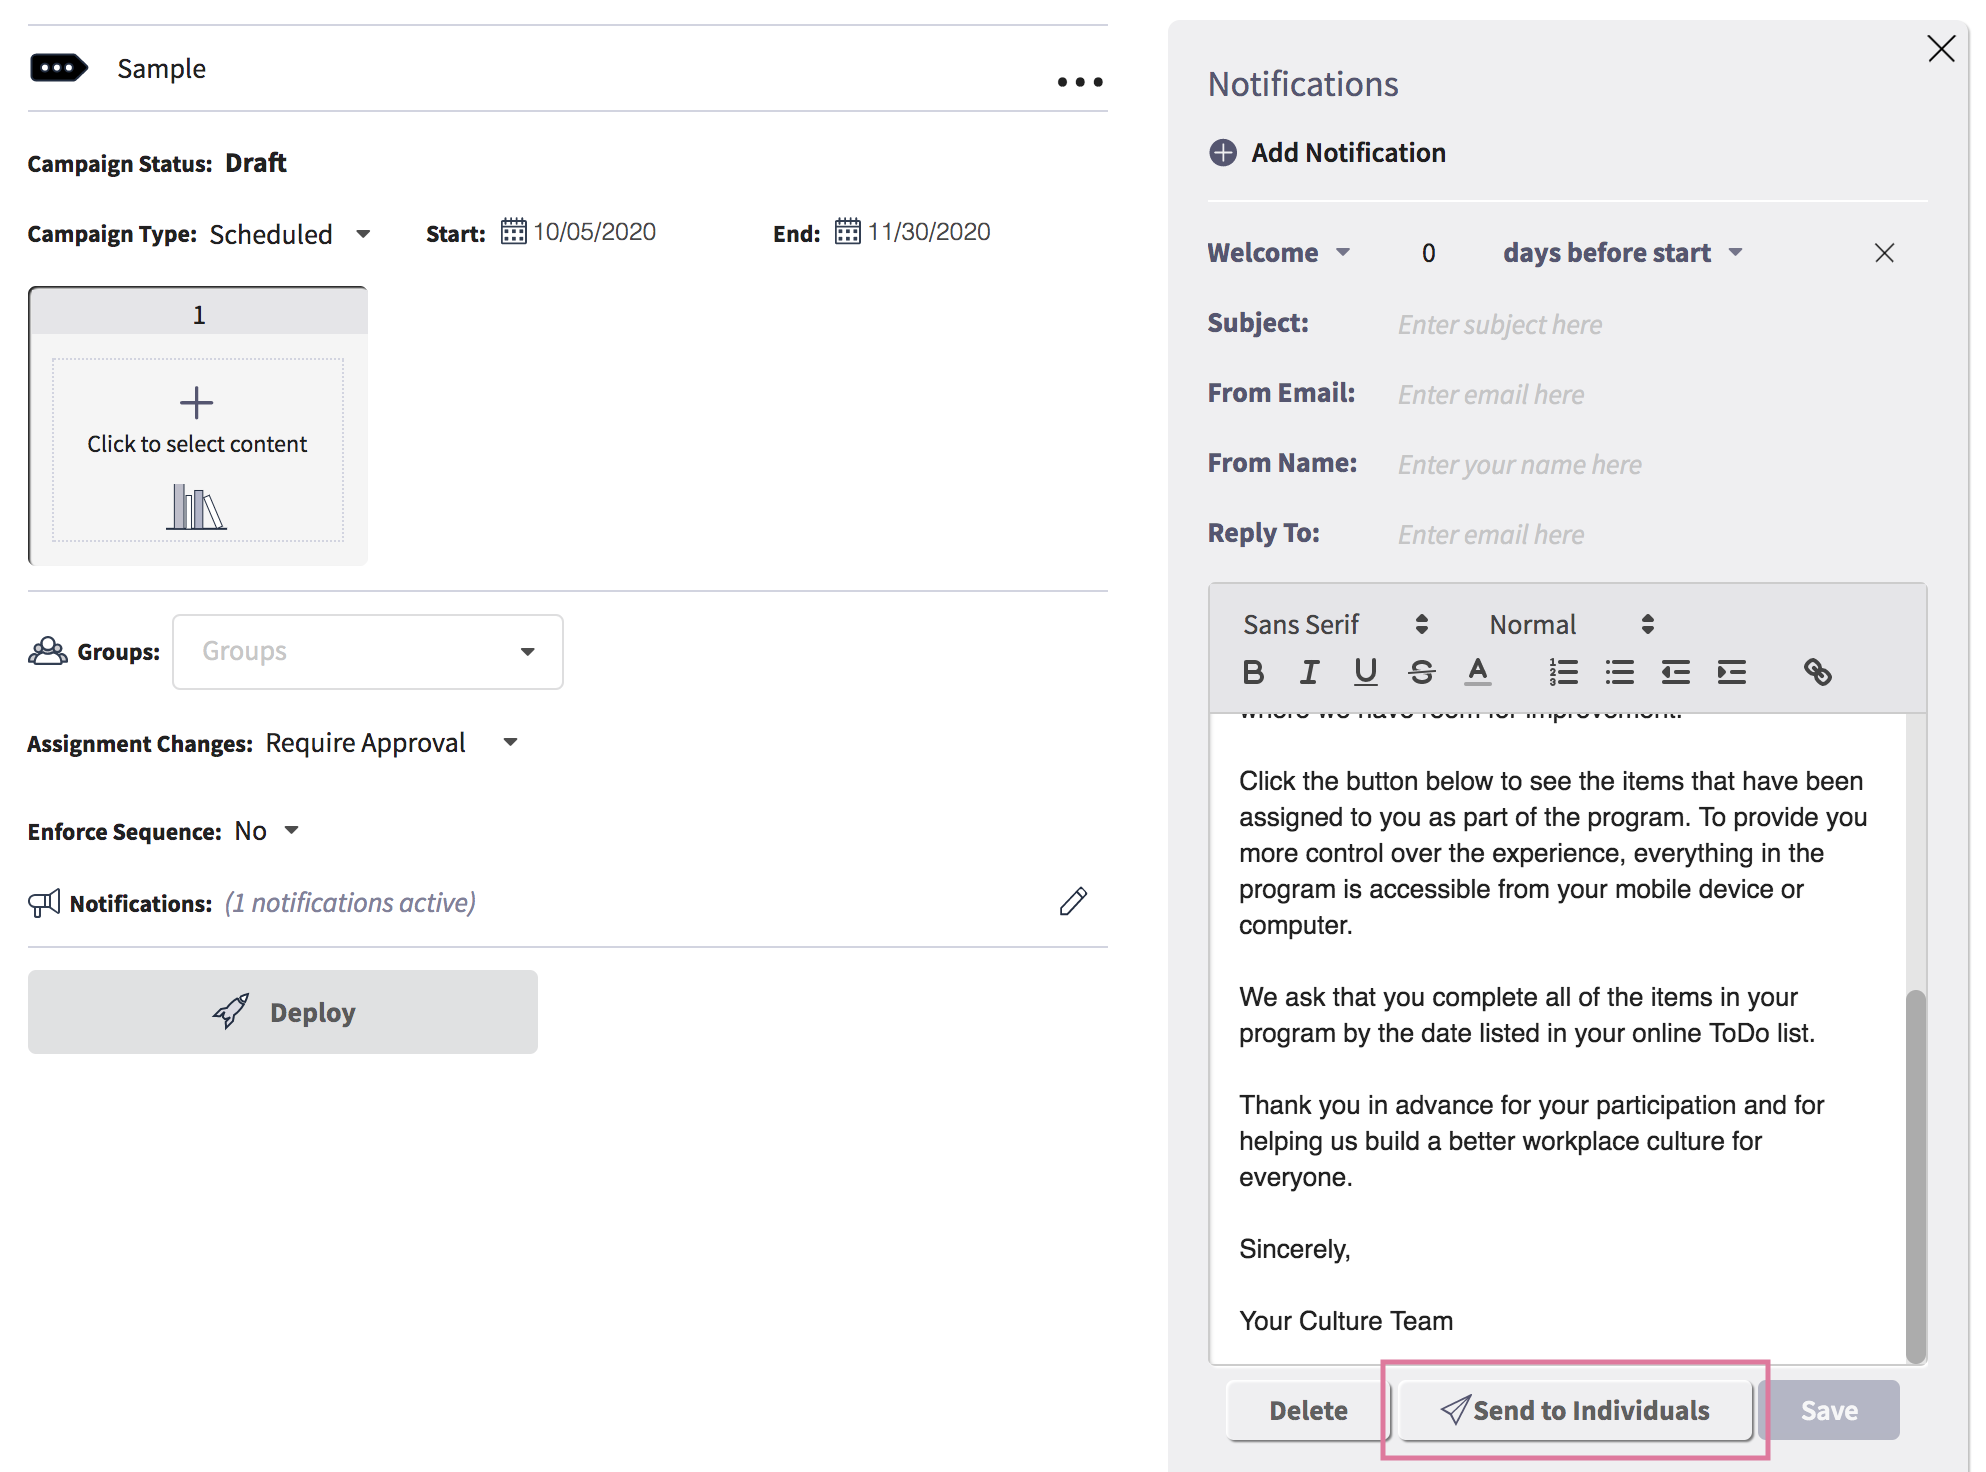The image size is (1986, 1472).
Task: Click the Groups people icon
Action: coord(47,651)
